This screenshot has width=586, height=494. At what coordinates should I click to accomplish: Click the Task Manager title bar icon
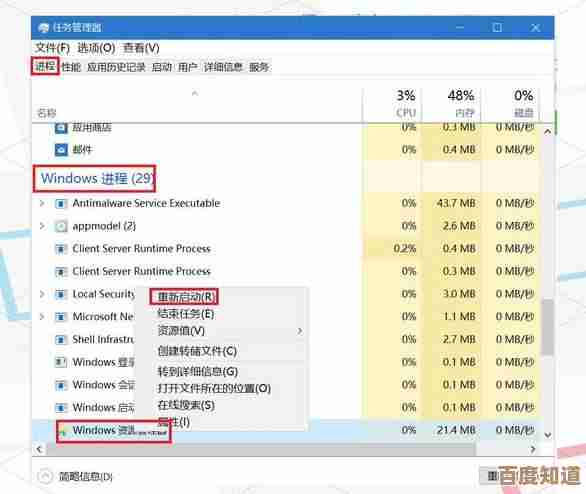pos(44,28)
